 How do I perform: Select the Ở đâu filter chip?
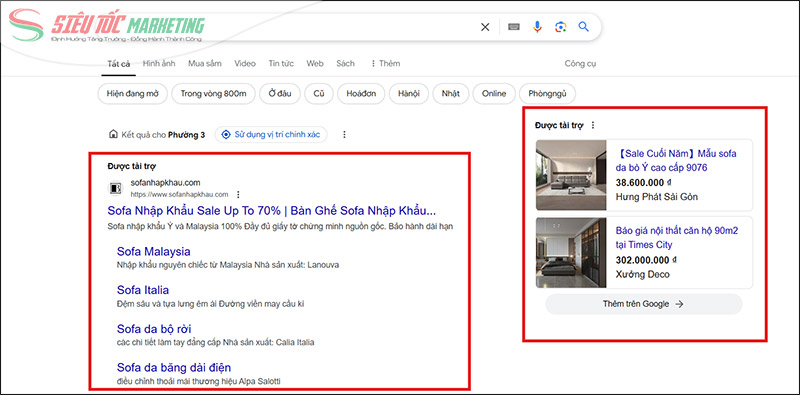280,94
